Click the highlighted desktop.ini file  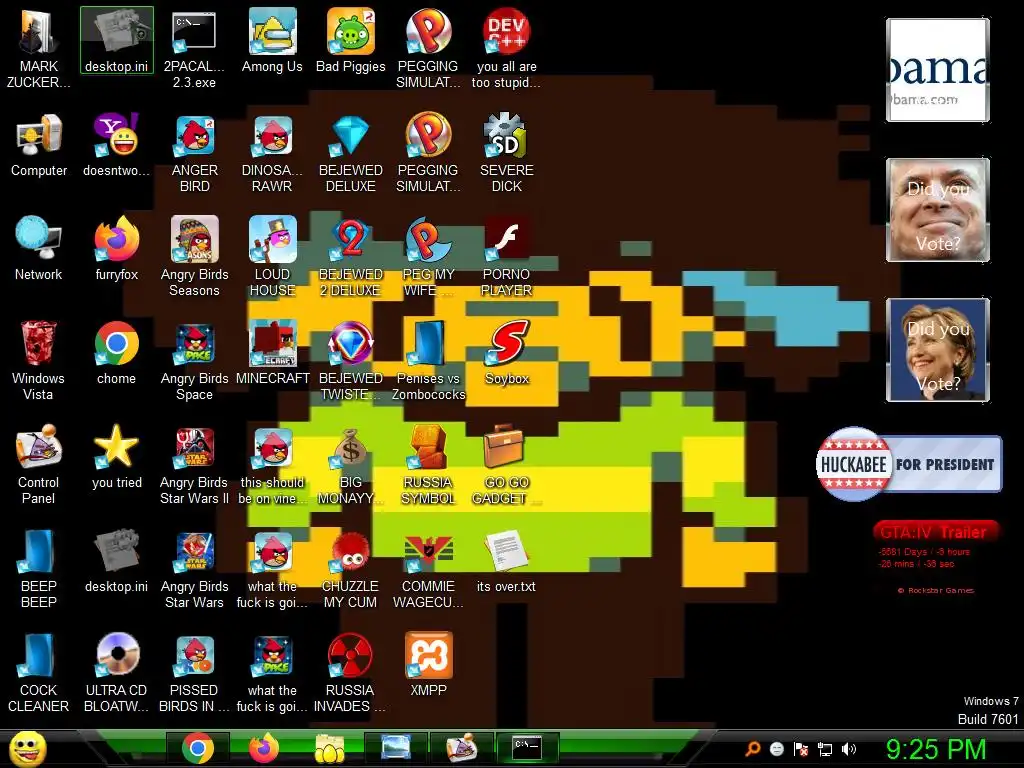click(x=117, y=40)
